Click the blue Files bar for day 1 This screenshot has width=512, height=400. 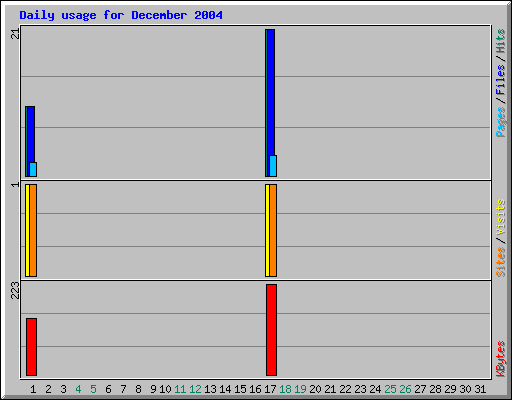click(x=31, y=134)
